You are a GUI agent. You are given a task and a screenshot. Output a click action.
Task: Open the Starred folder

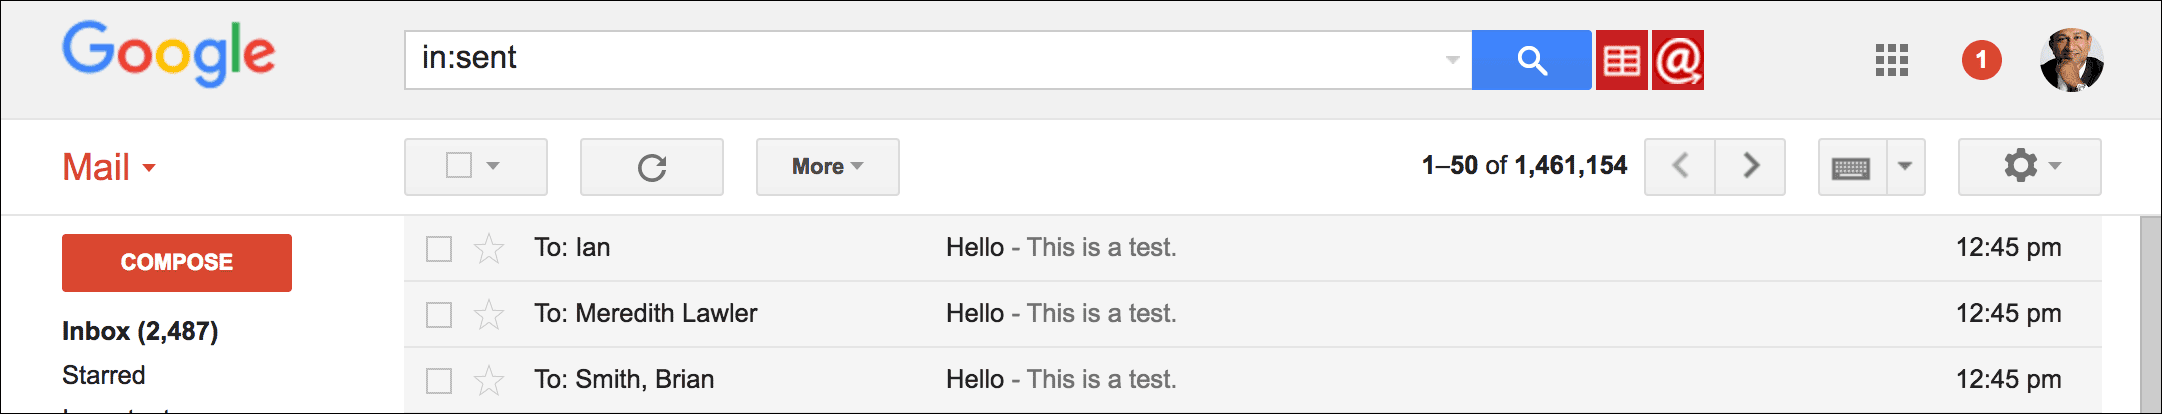point(104,375)
